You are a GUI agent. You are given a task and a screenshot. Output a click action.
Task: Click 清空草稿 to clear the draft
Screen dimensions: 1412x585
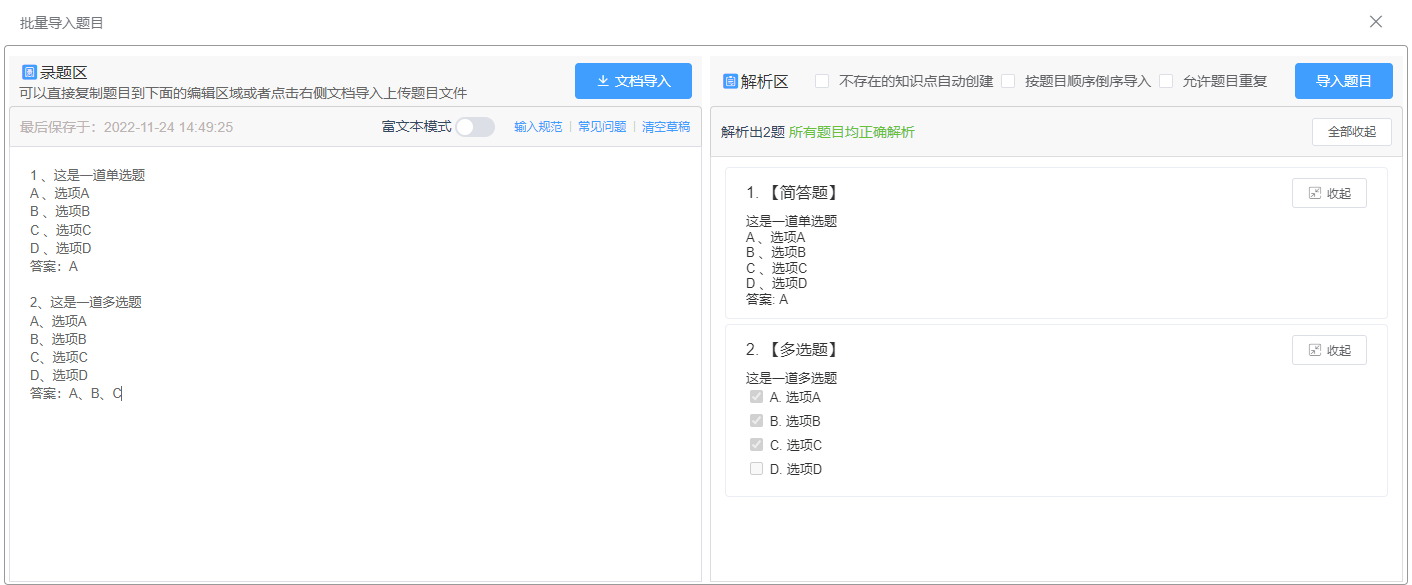(666, 127)
